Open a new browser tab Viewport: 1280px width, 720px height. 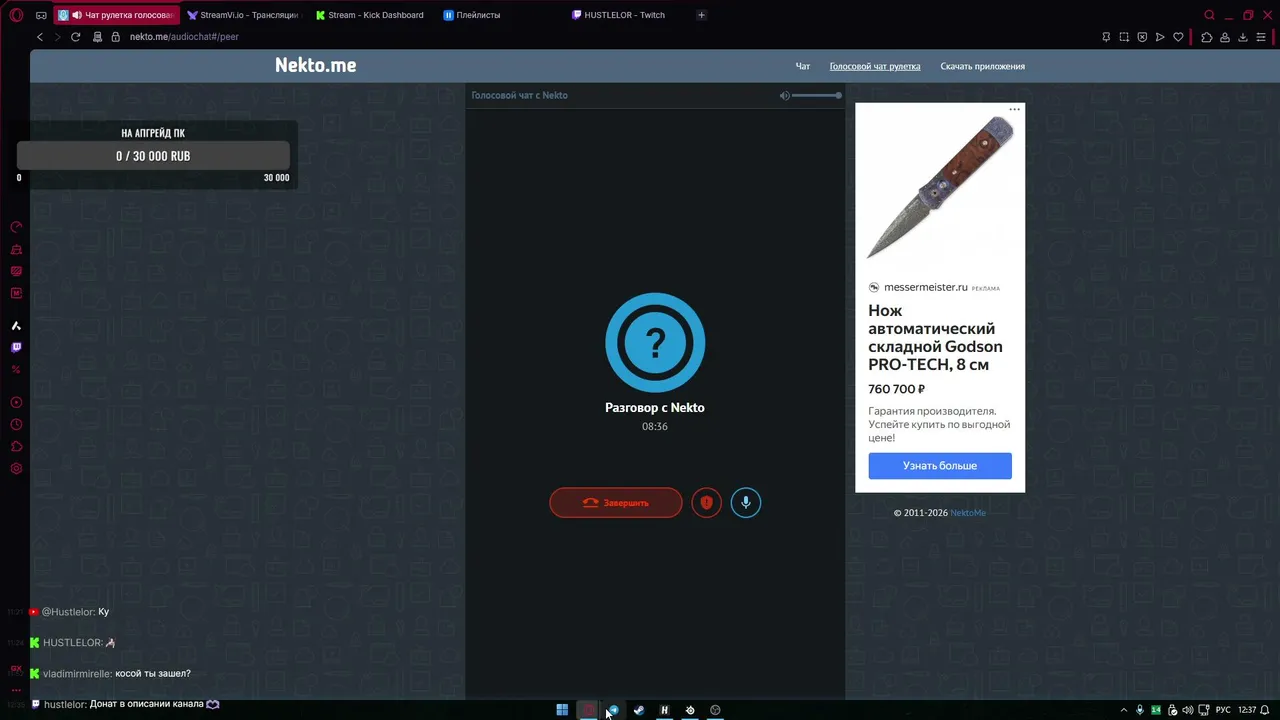pos(701,15)
